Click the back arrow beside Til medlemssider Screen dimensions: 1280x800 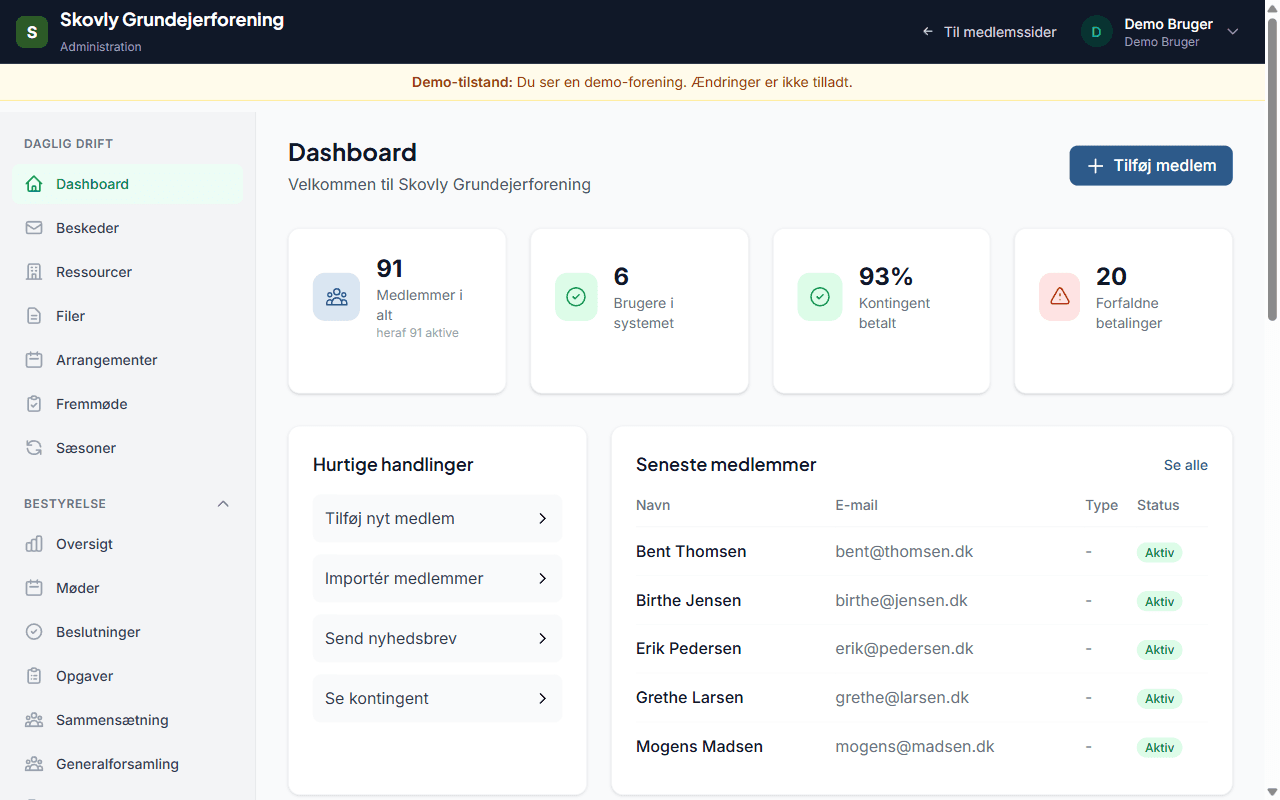tap(928, 32)
